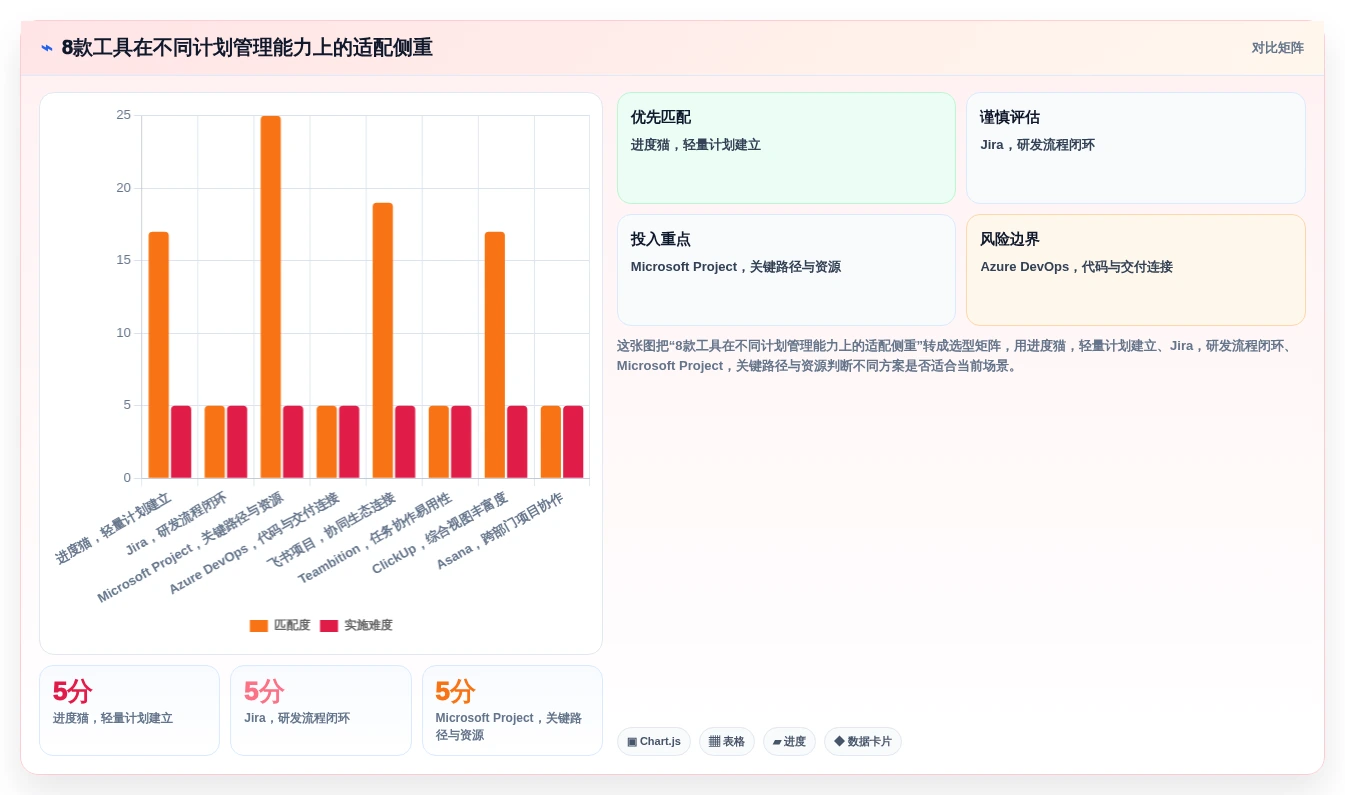This screenshot has width=1345, height=795.
Task: Click the red 实施难度 bar for 进度猫
Action: click(x=181, y=442)
